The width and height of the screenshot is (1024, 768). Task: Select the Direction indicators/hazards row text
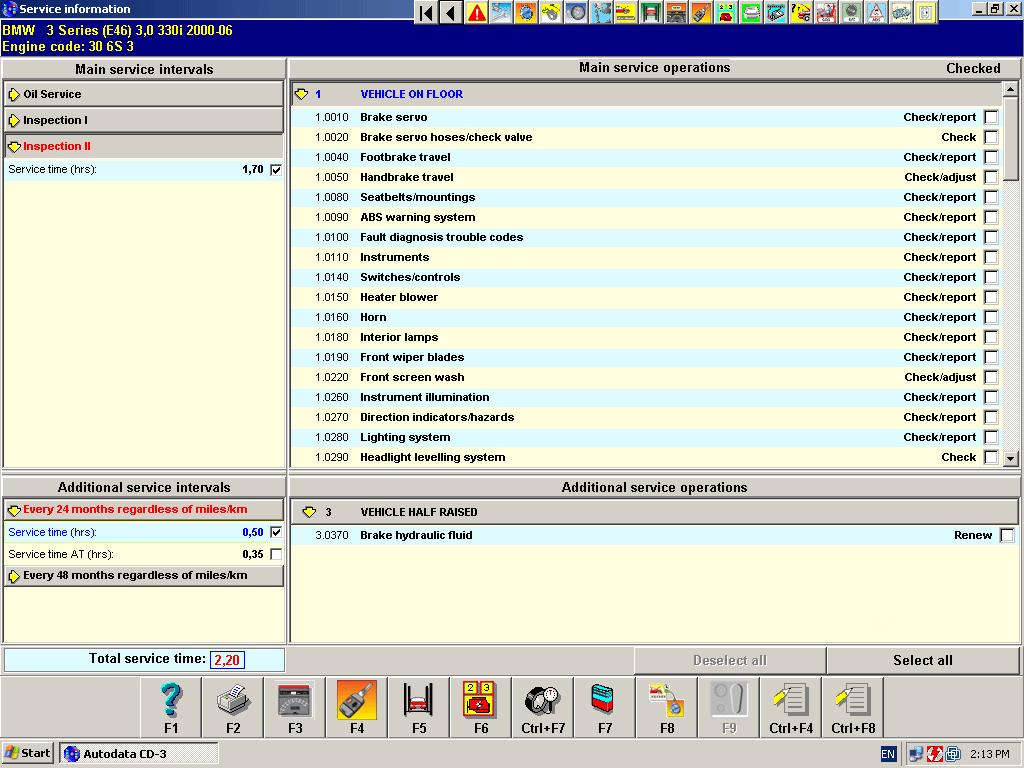click(x=437, y=417)
